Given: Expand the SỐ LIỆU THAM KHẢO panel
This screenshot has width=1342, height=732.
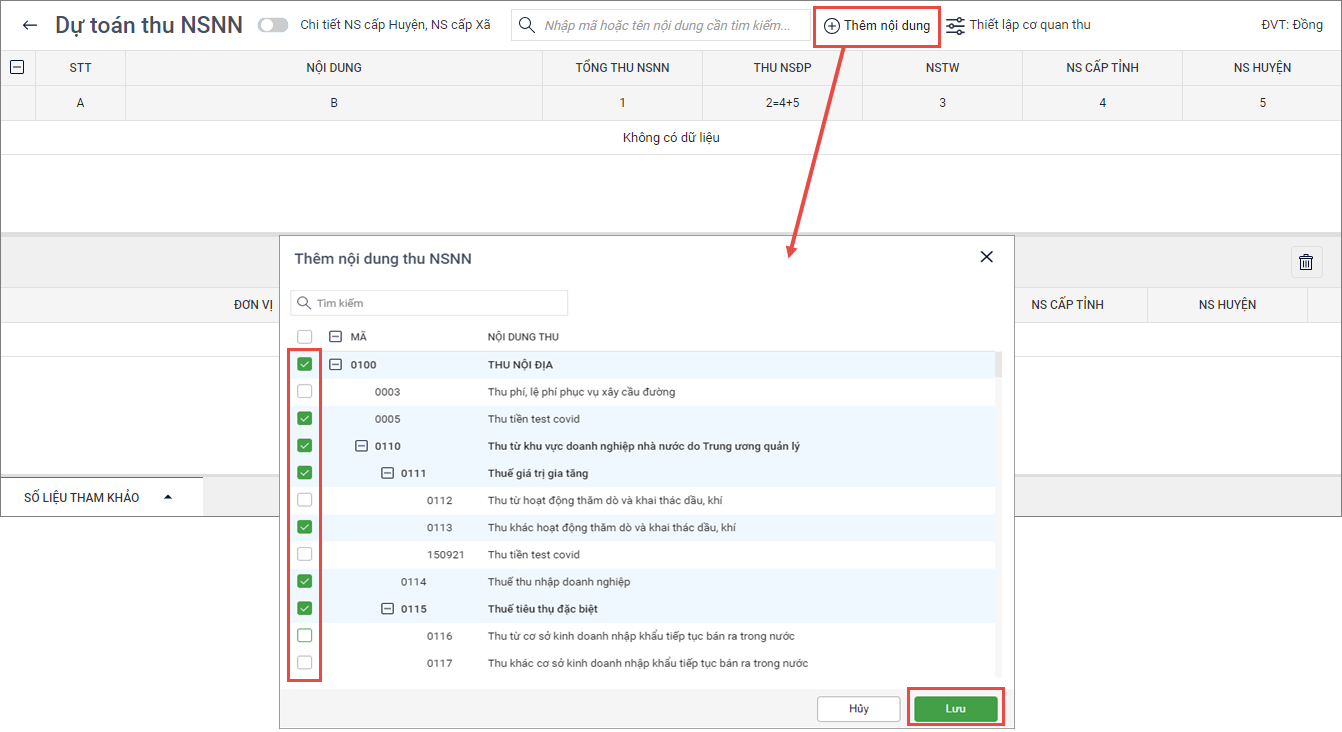Looking at the screenshot, I should (x=167, y=497).
